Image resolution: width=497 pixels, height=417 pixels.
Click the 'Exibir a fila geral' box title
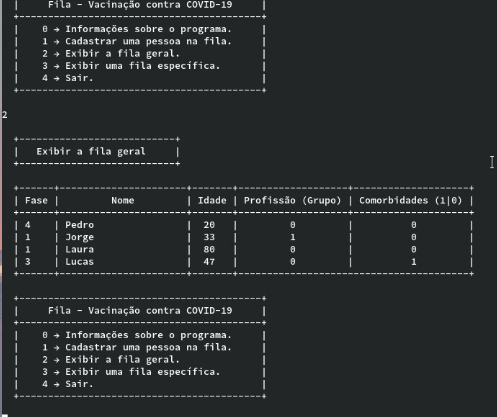(x=91, y=152)
